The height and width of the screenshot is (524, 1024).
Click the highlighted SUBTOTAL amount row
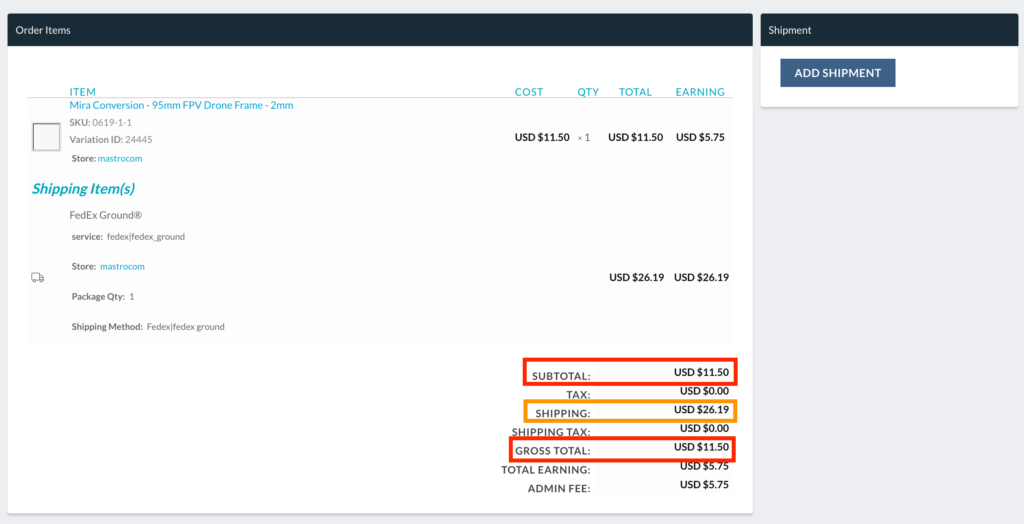[x=630, y=373]
